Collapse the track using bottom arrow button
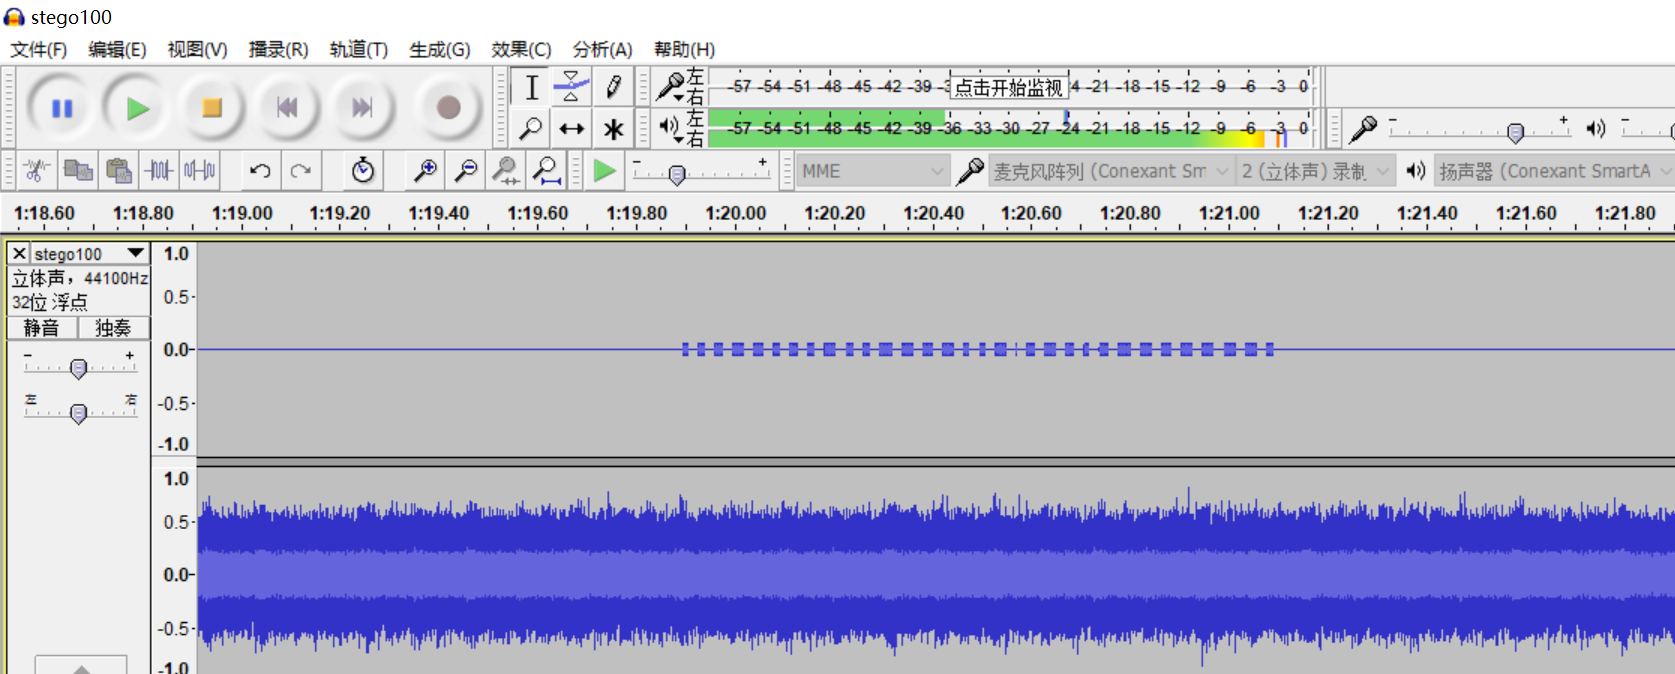 81,666
